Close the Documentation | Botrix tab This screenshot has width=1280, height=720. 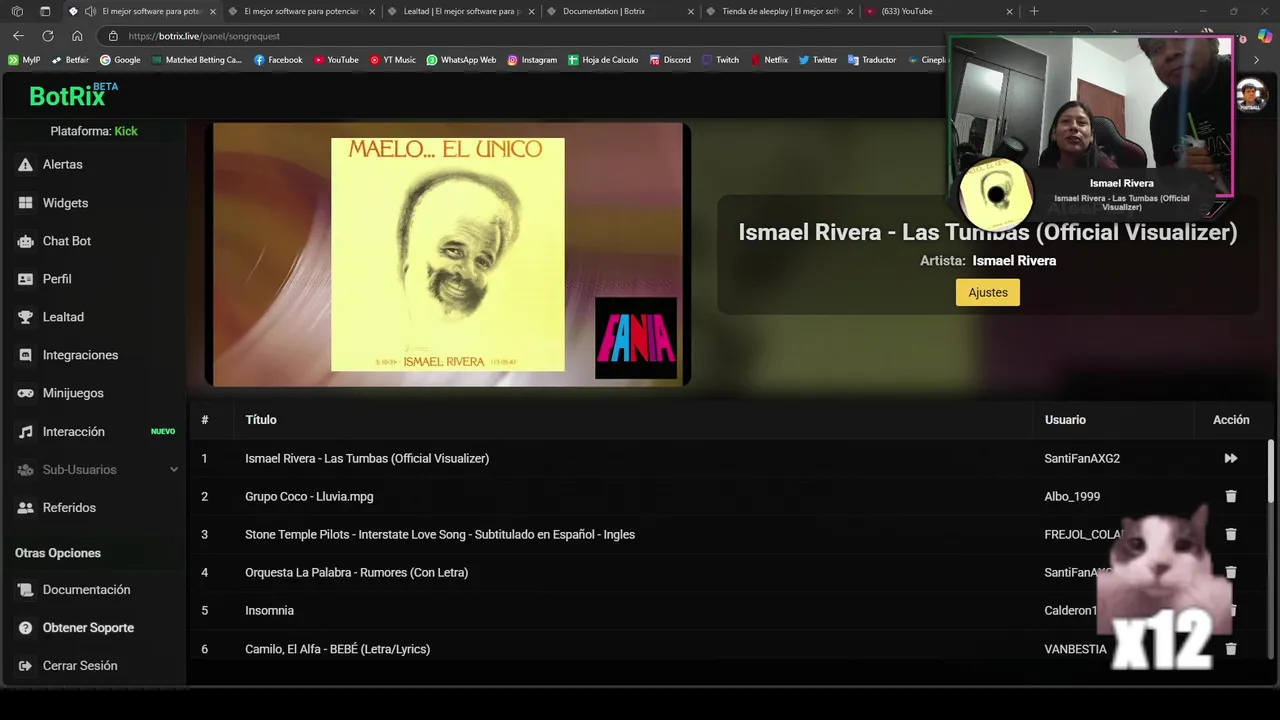690,11
